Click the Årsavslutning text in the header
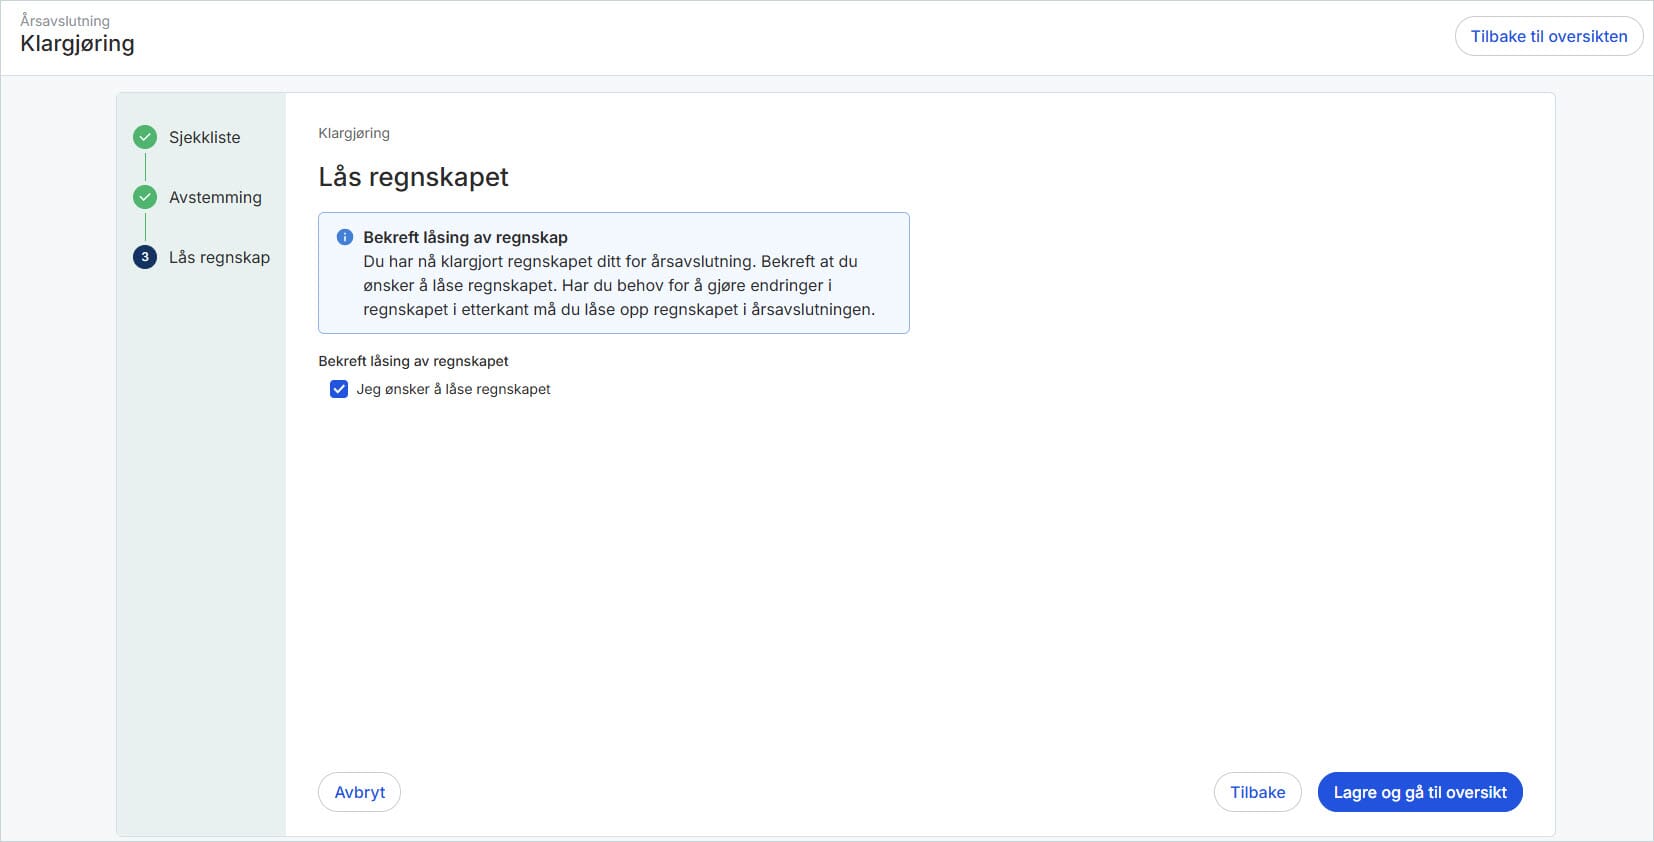Screen dimensions: 1654x842 (65, 21)
